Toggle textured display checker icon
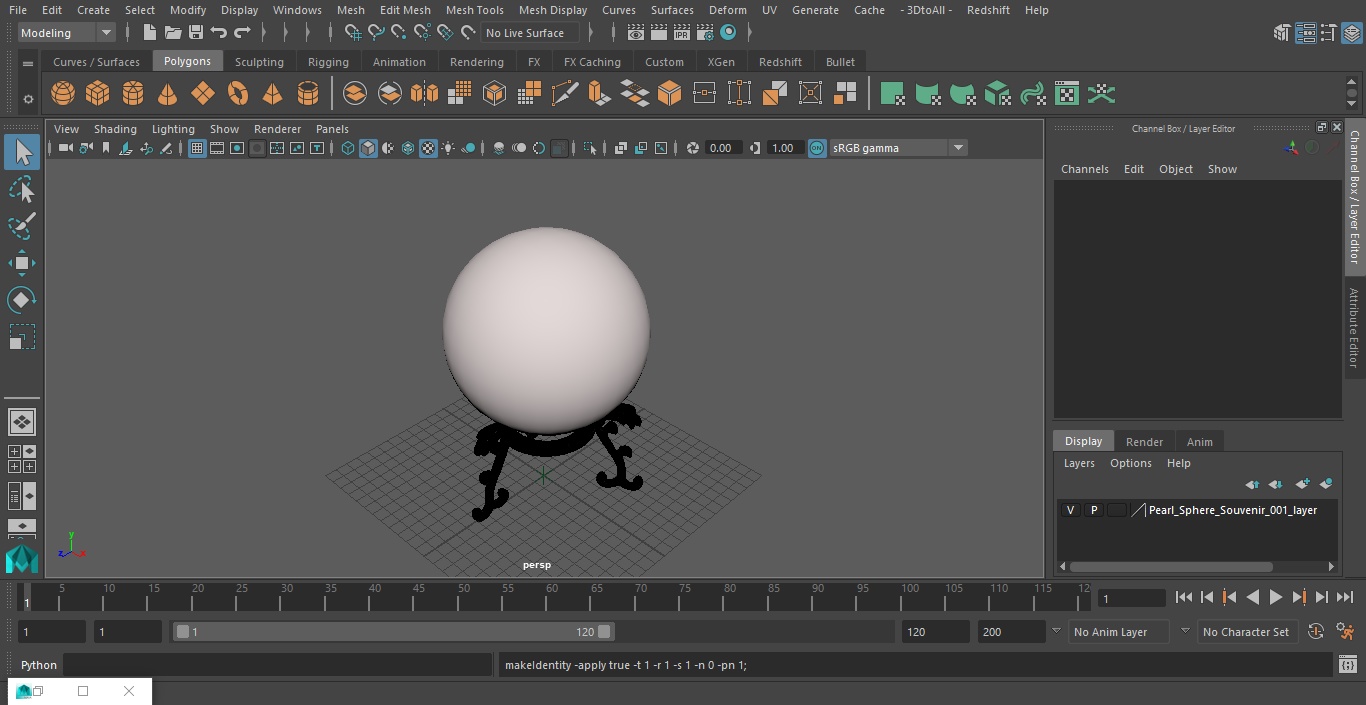This screenshot has height=705, width=1366. (x=428, y=148)
